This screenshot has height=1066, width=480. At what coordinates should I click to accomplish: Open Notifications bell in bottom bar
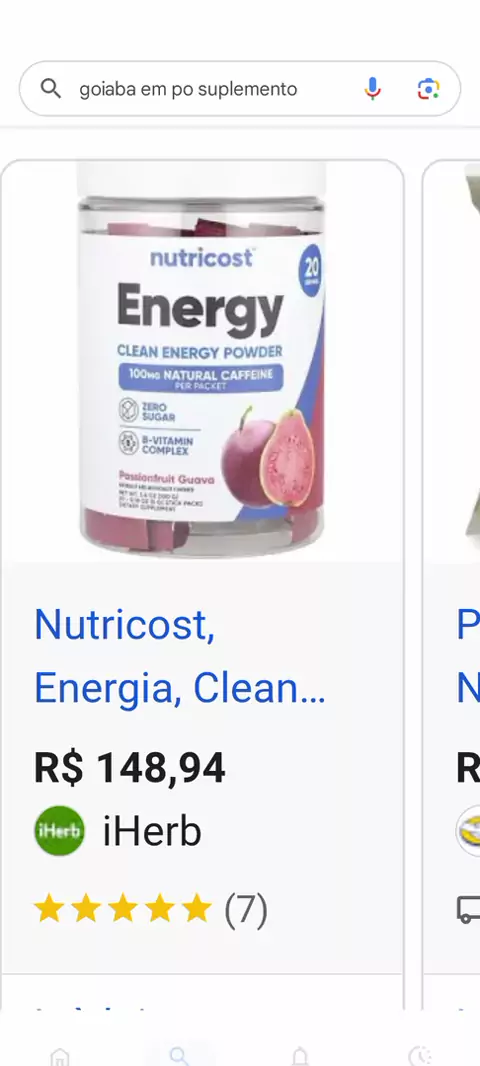click(x=300, y=1057)
